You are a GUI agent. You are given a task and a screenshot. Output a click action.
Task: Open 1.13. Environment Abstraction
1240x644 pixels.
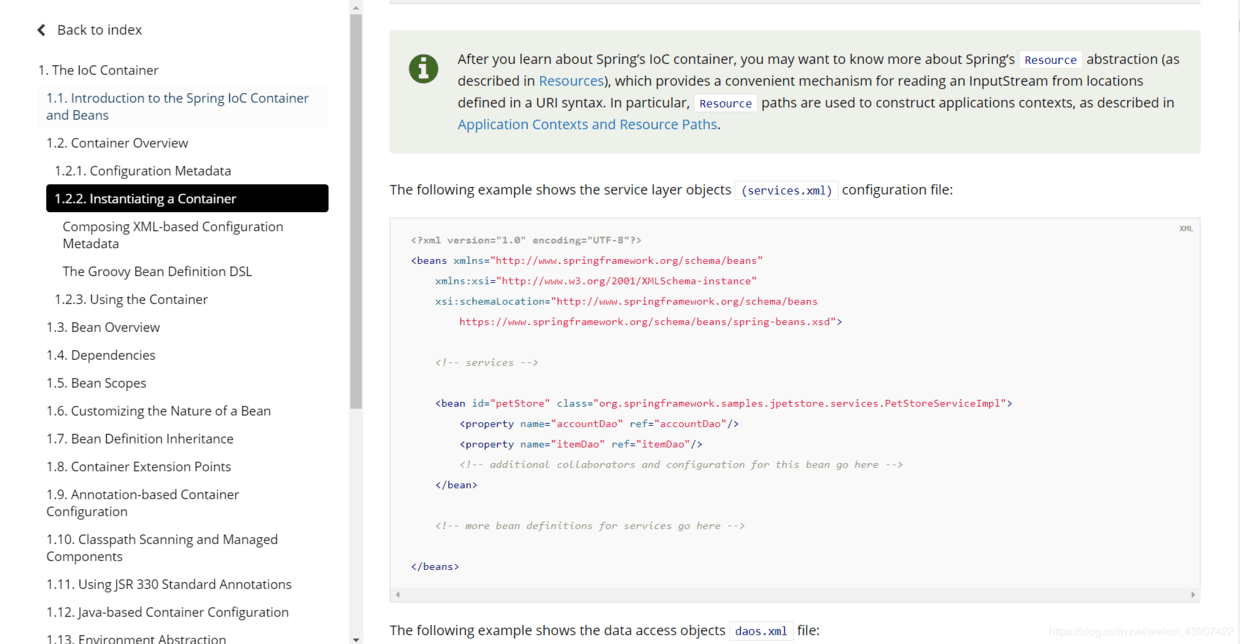pyautogui.click(x=136, y=638)
